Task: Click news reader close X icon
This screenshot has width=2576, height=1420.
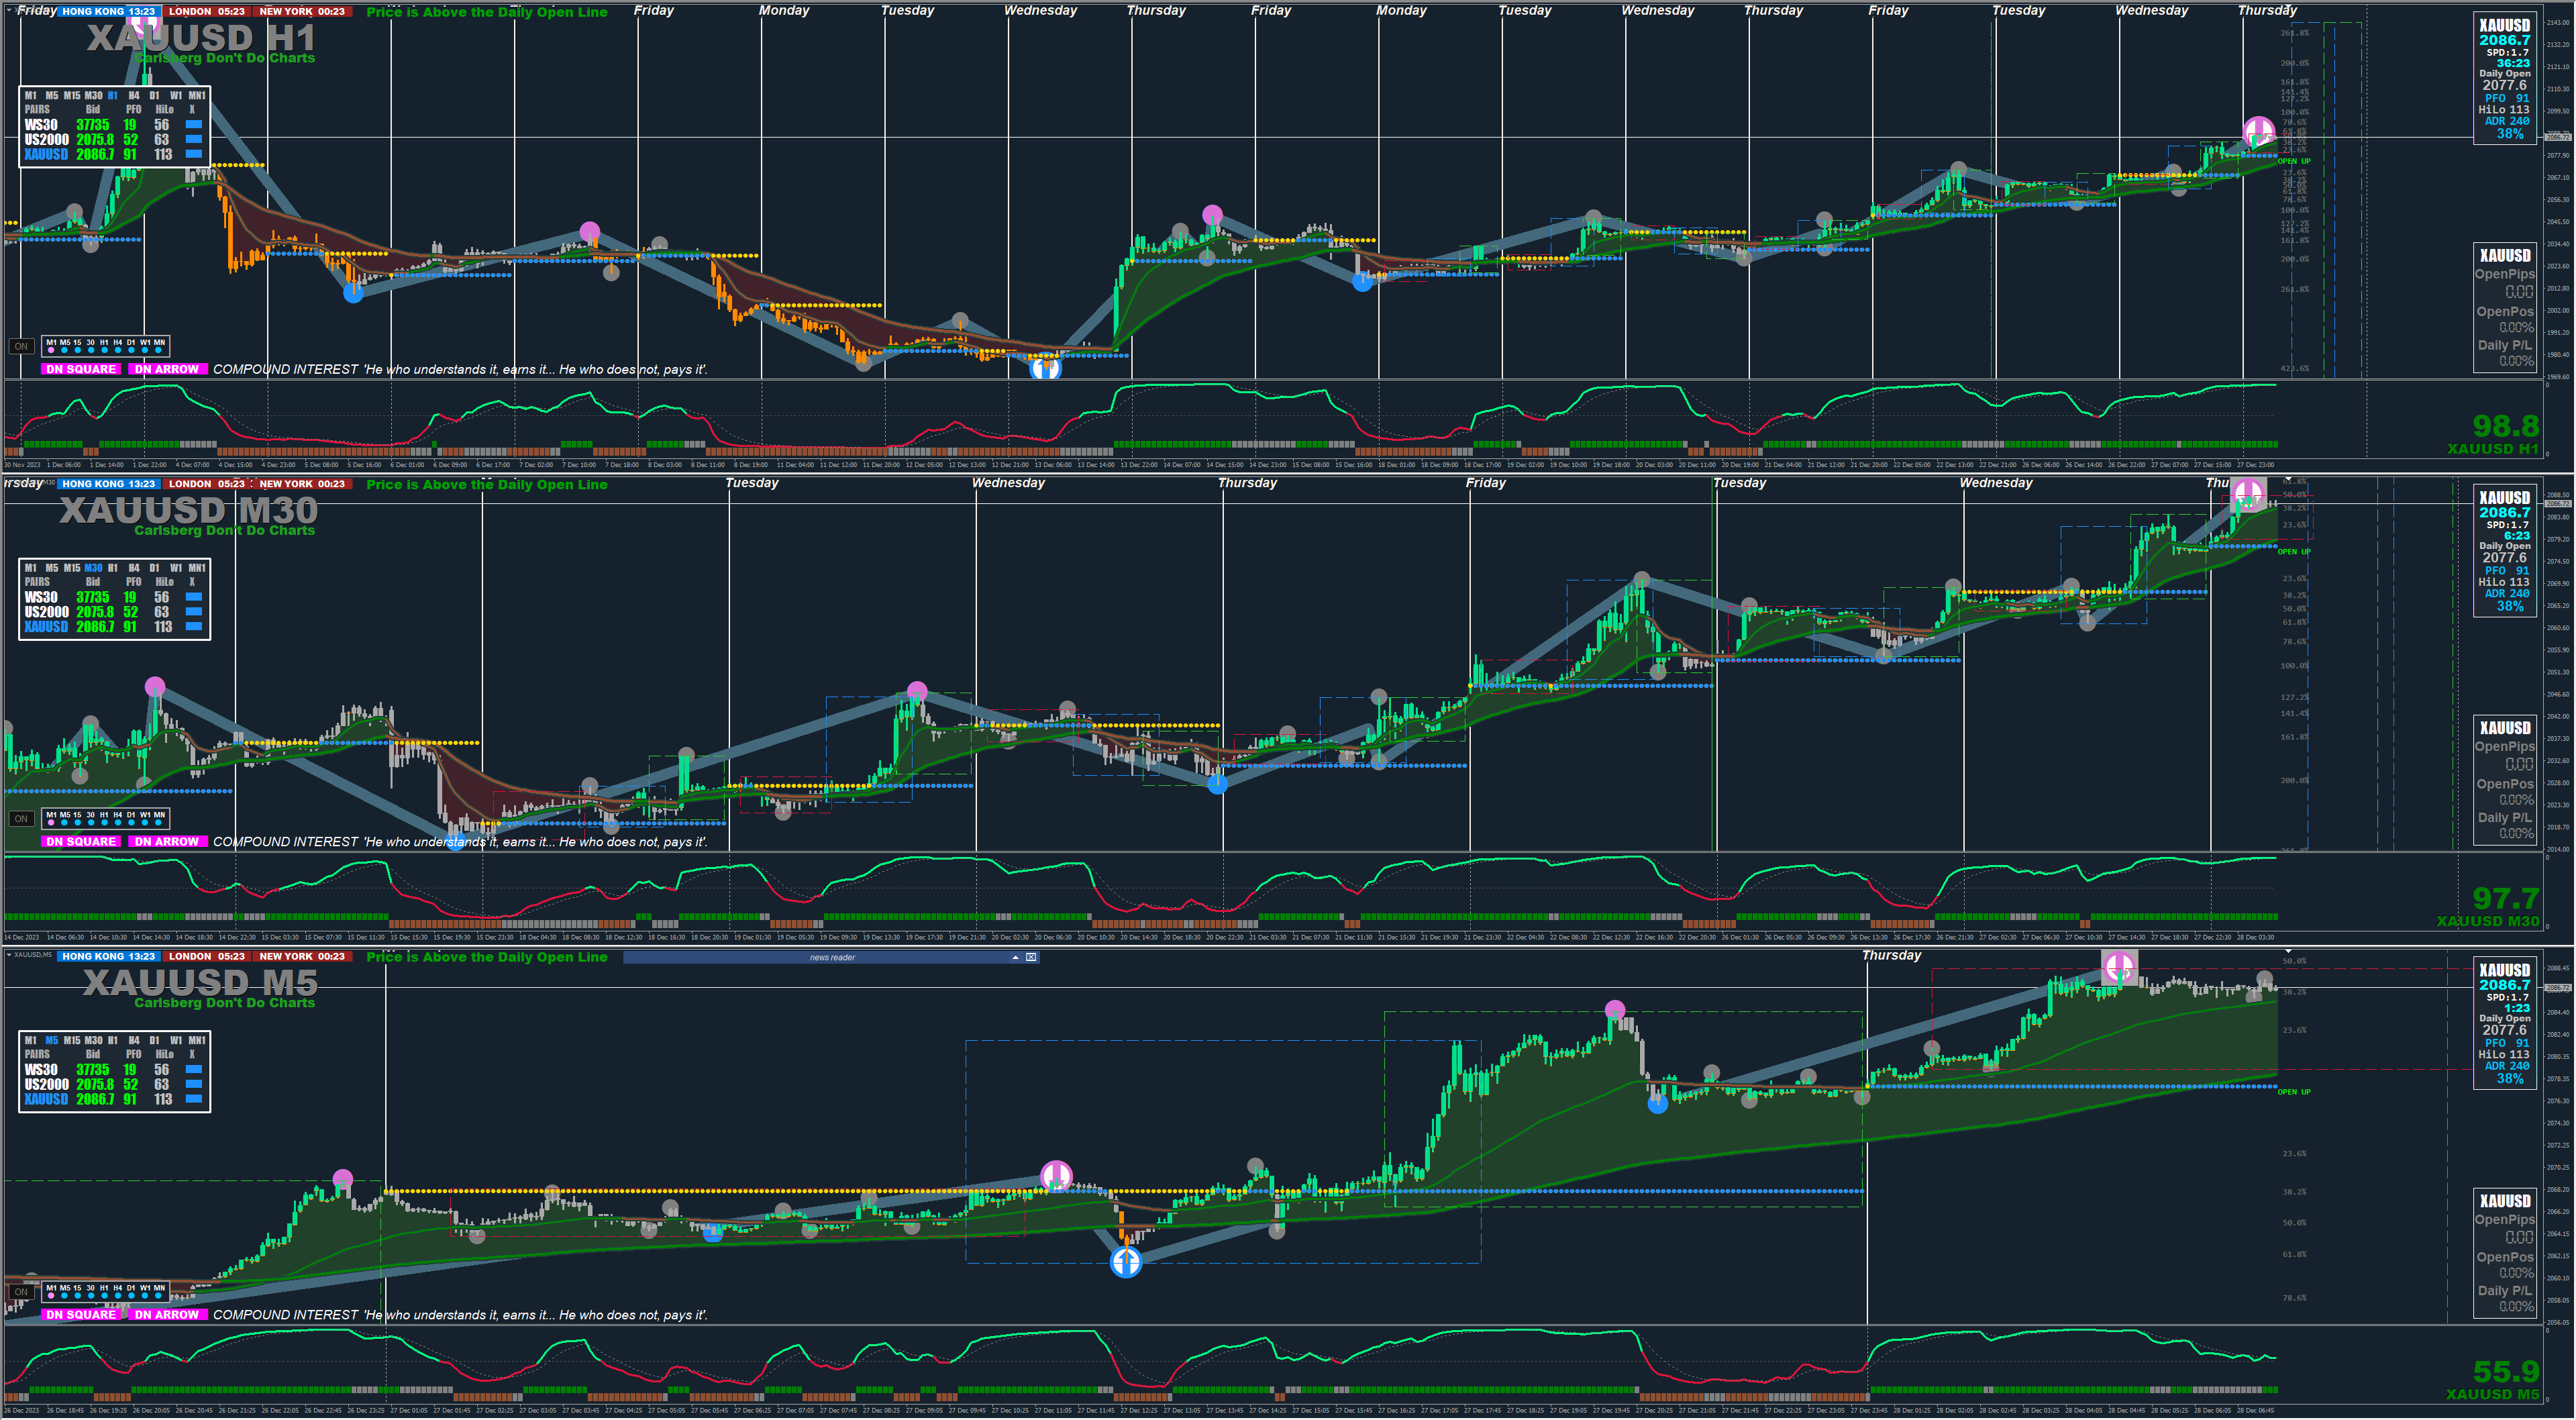Action: (1031, 957)
